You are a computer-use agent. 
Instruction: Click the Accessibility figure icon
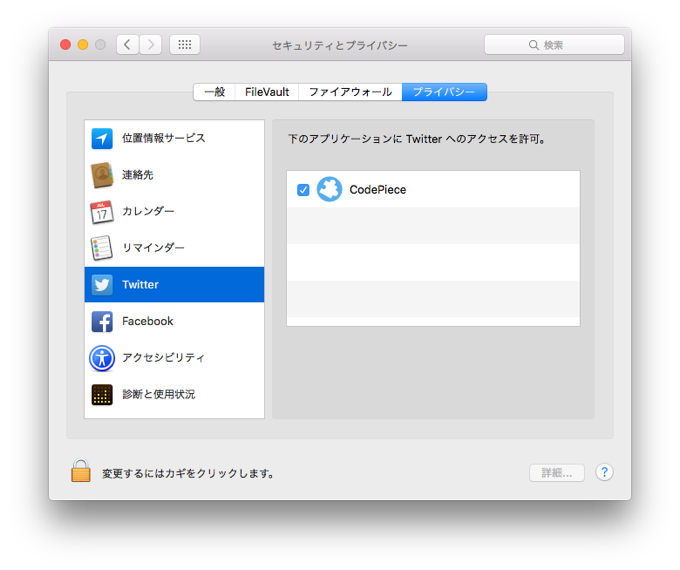(x=102, y=358)
